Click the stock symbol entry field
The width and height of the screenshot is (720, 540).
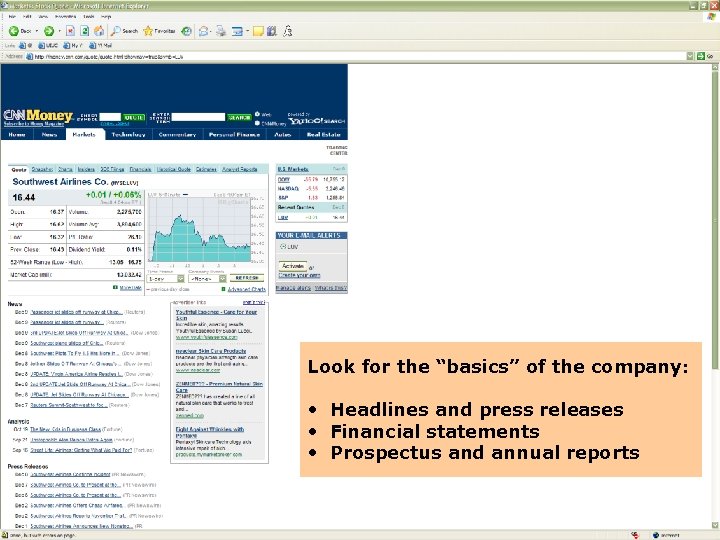(110, 117)
